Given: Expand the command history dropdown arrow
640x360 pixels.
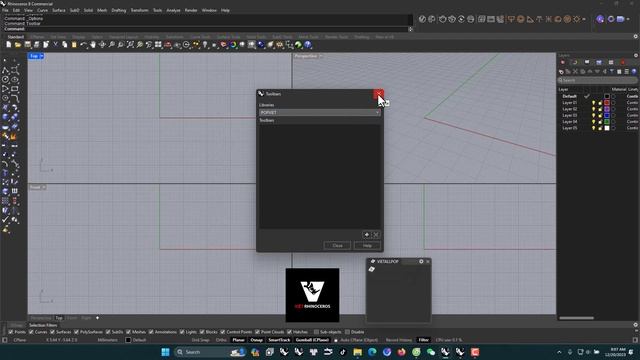Looking at the screenshot, I should point(410,29).
